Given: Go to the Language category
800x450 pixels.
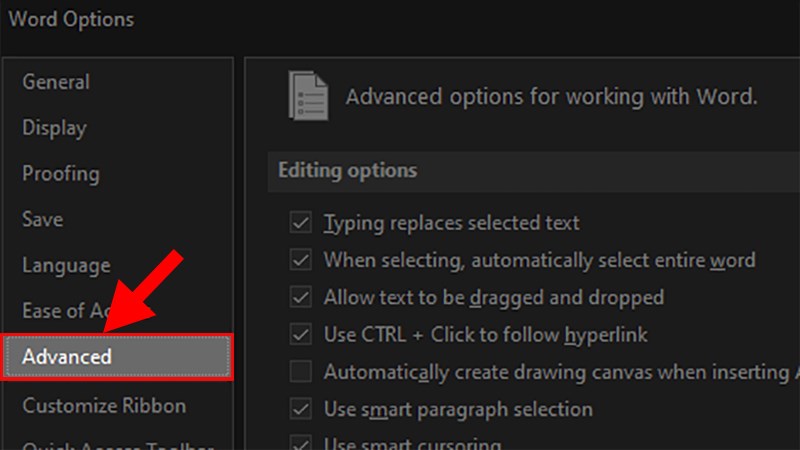Looking at the screenshot, I should pos(66,265).
